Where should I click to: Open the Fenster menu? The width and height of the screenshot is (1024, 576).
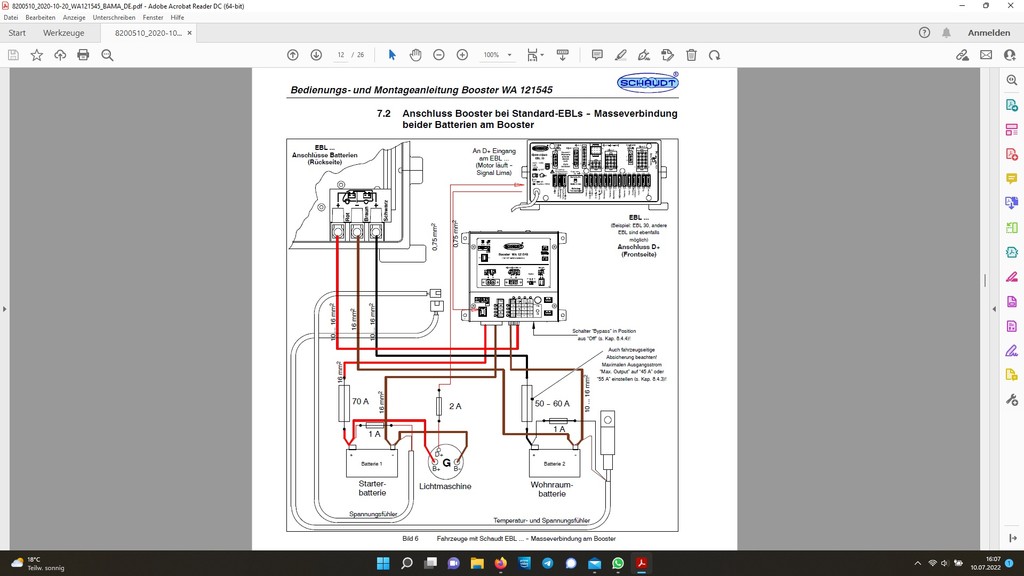click(153, 18)
